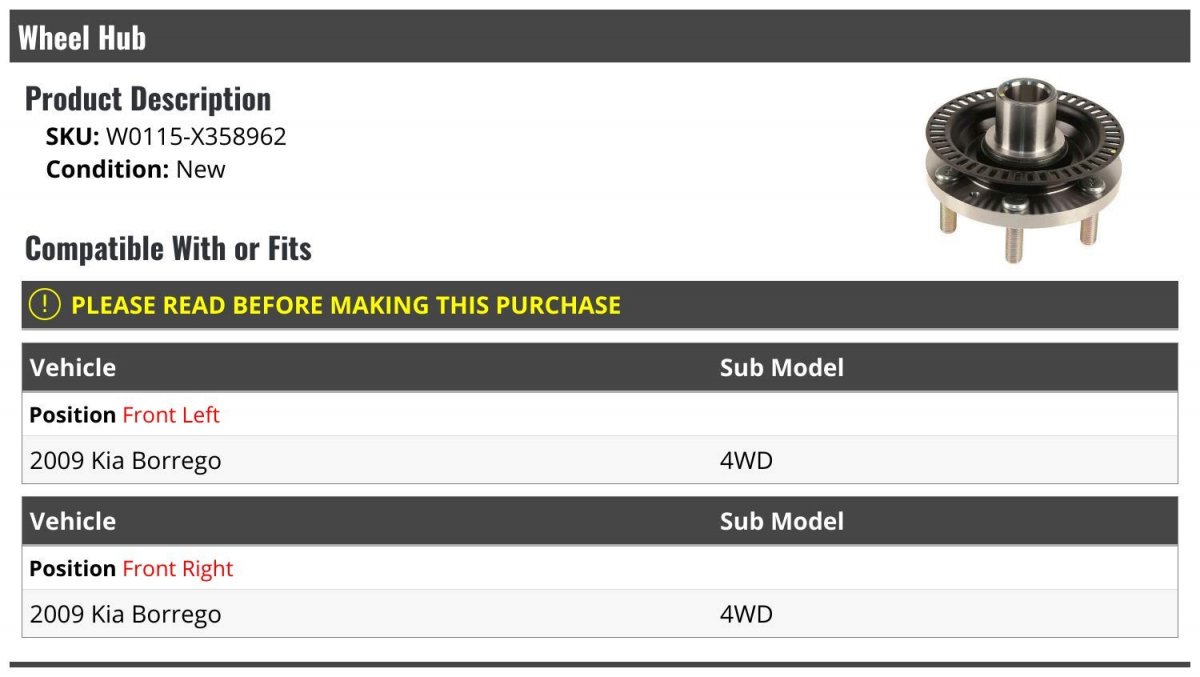1200x677 pixels.
Task: Click the red Front Right position text
Action: point(177,568)
